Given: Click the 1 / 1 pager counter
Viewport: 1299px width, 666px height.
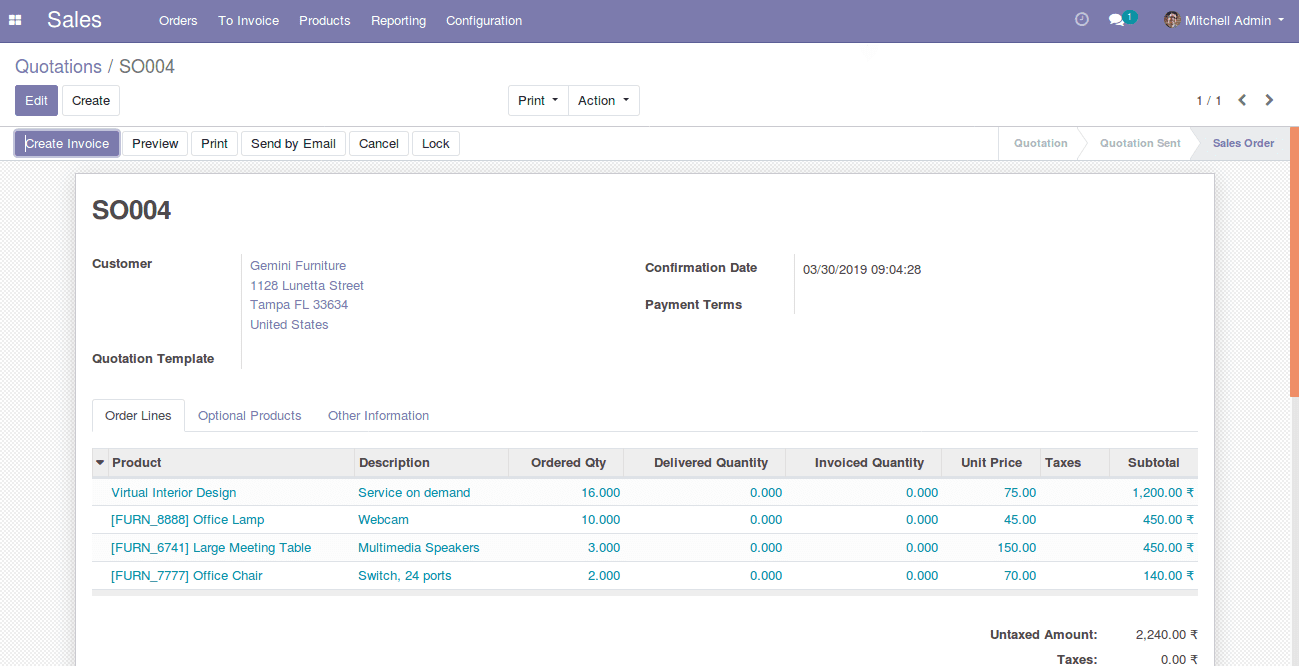Looking at the screenshot, I should point(1209,101).
